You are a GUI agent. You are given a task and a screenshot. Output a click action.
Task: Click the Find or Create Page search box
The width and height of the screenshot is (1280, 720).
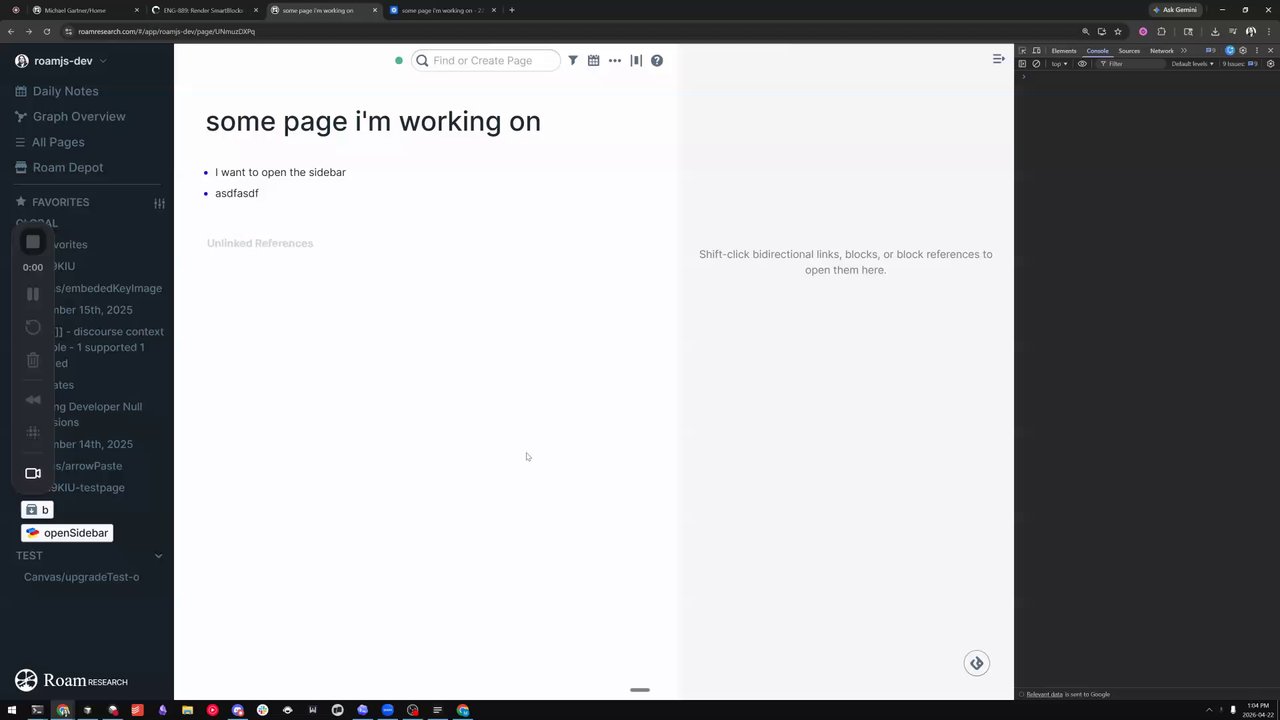[x=486, y=61]
